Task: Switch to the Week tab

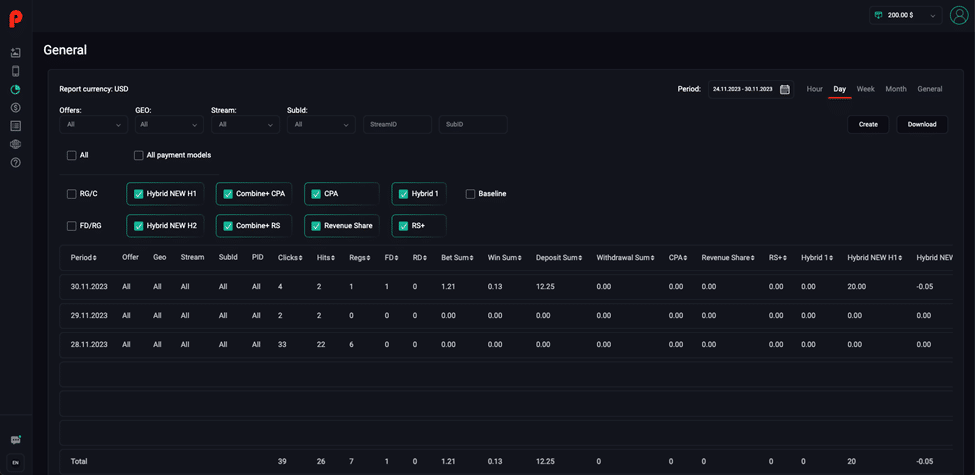Action: pyautogui.click(x=866, y=89)
